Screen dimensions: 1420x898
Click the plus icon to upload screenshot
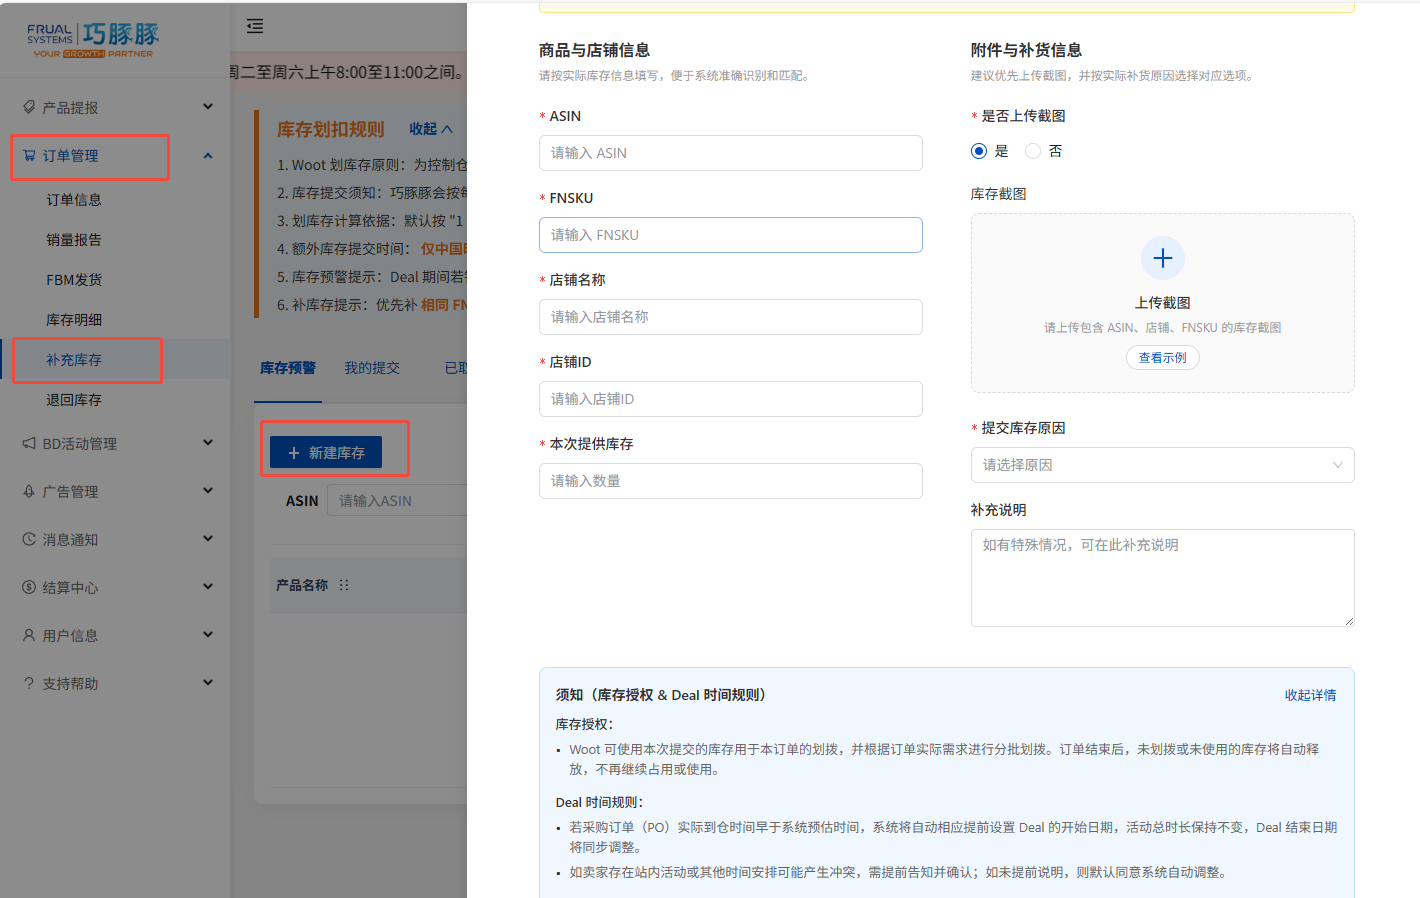(x=1162, y=259)
